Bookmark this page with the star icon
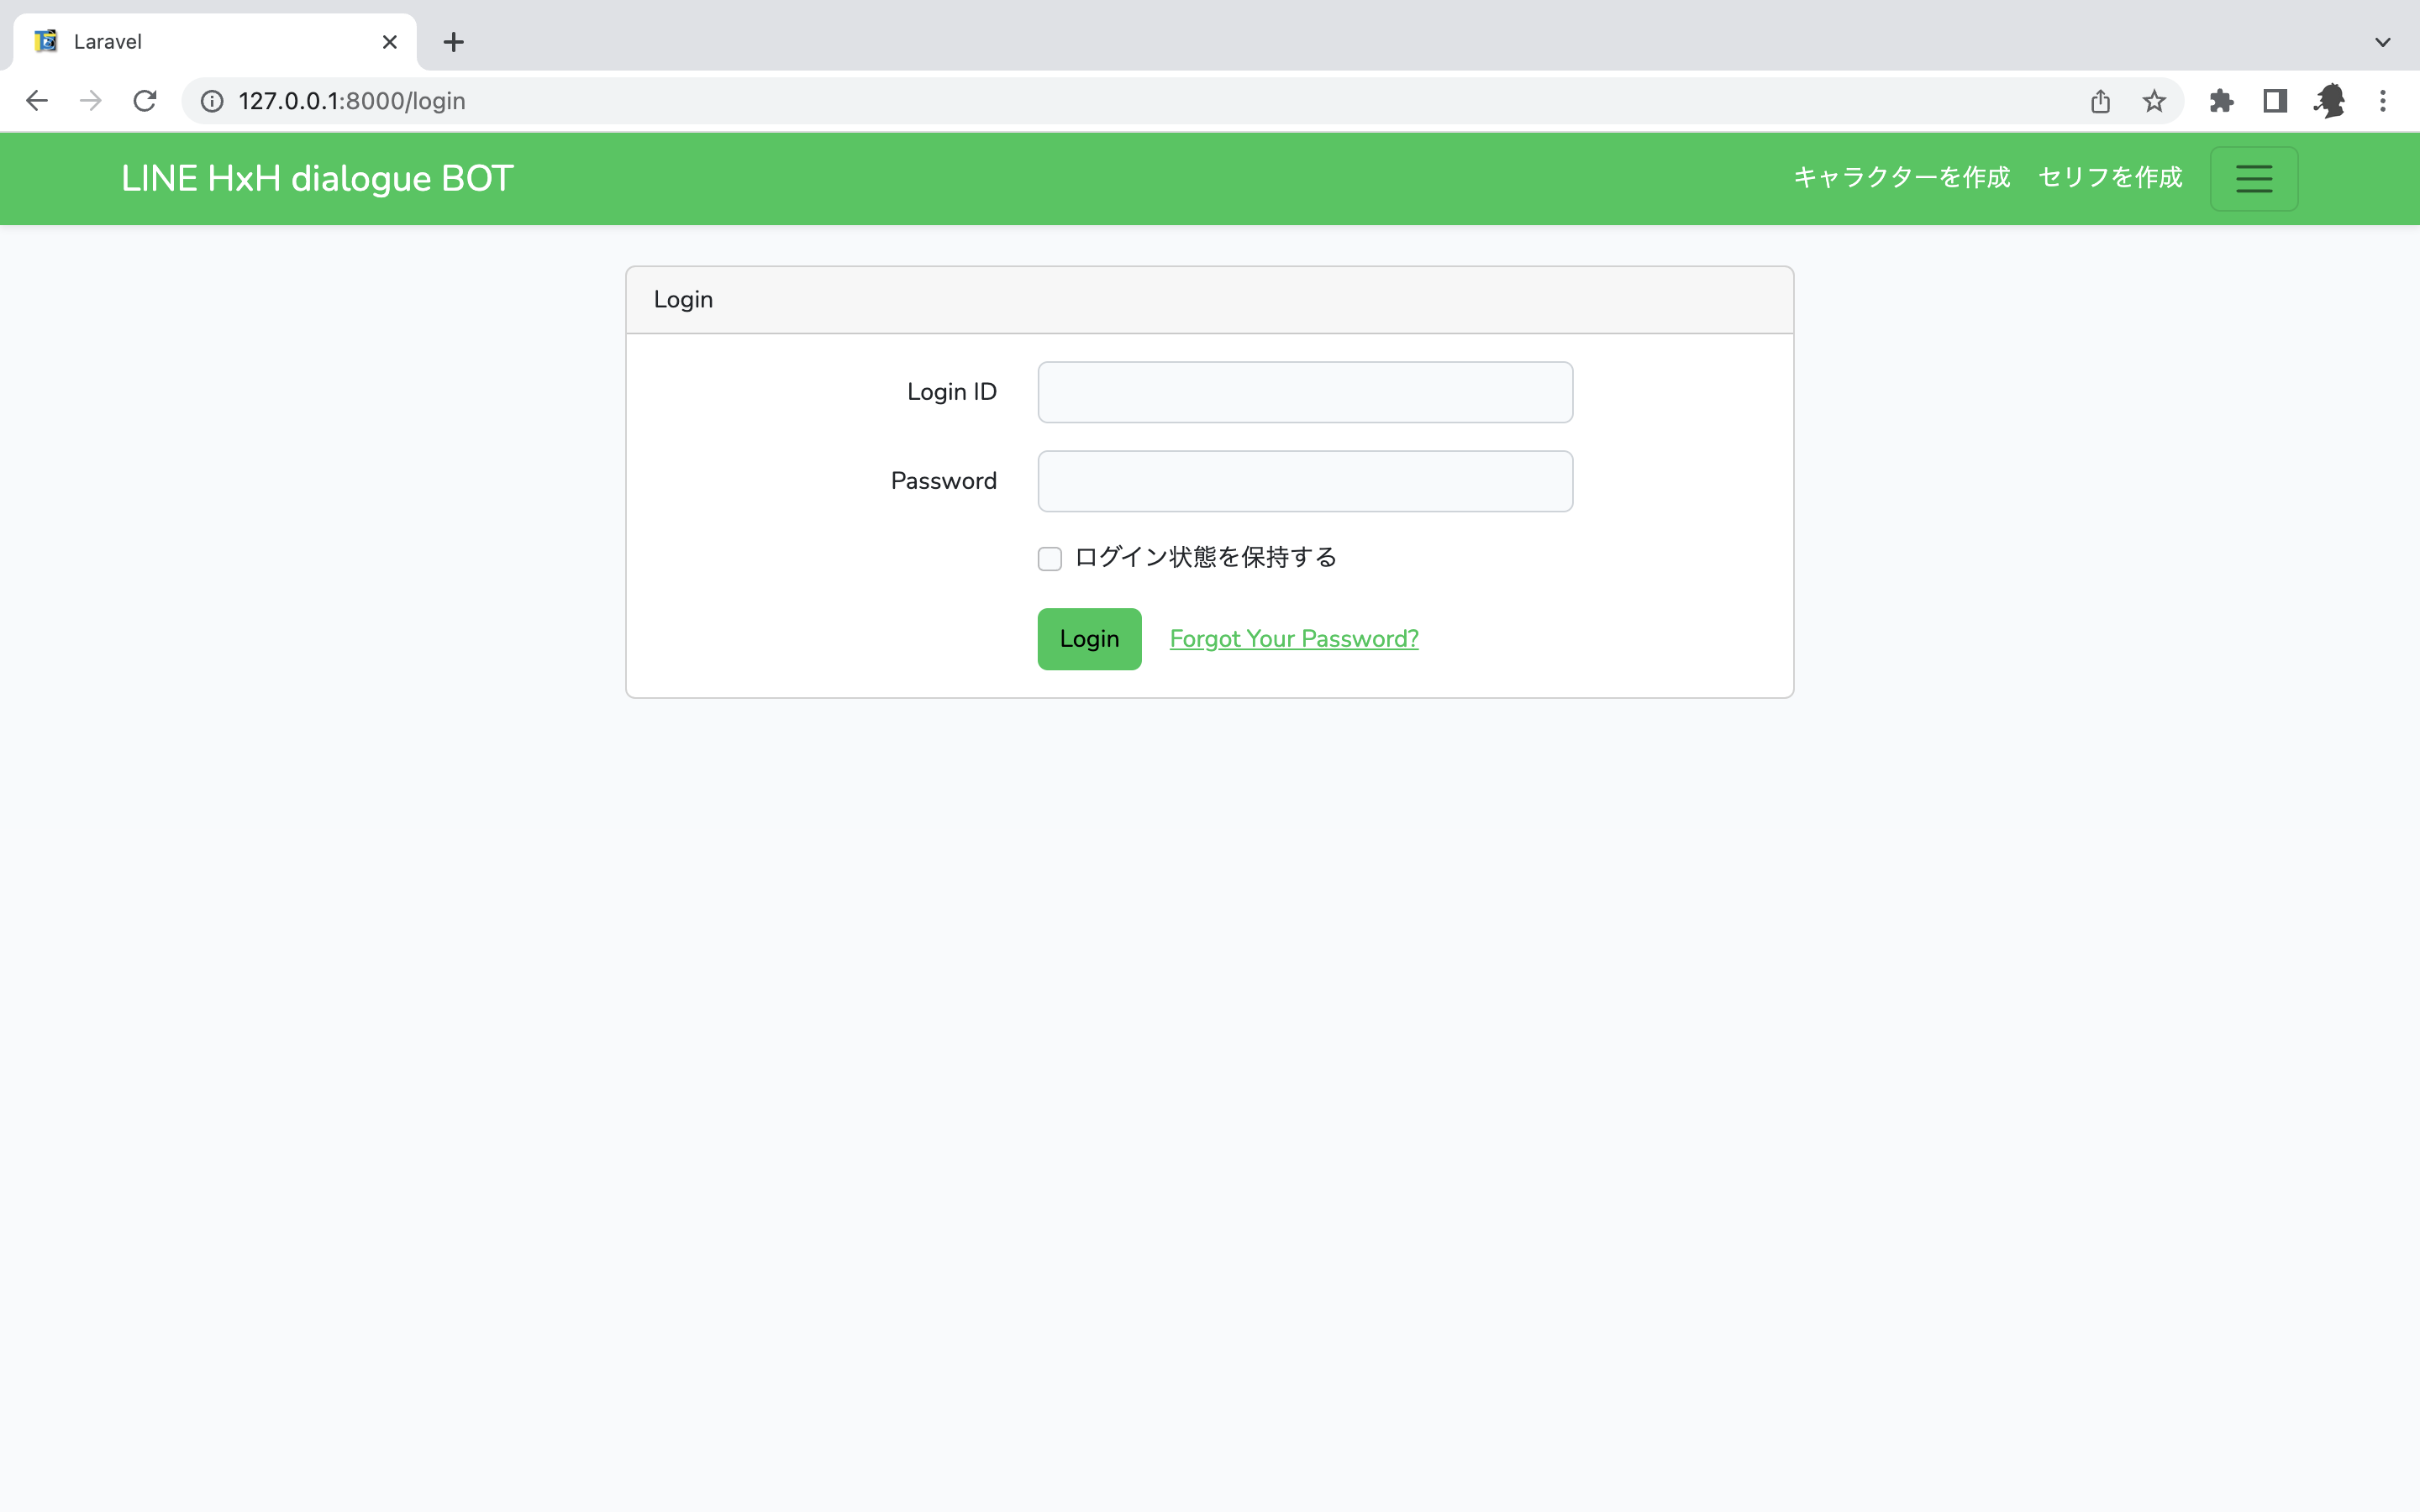 point(2153,100)
